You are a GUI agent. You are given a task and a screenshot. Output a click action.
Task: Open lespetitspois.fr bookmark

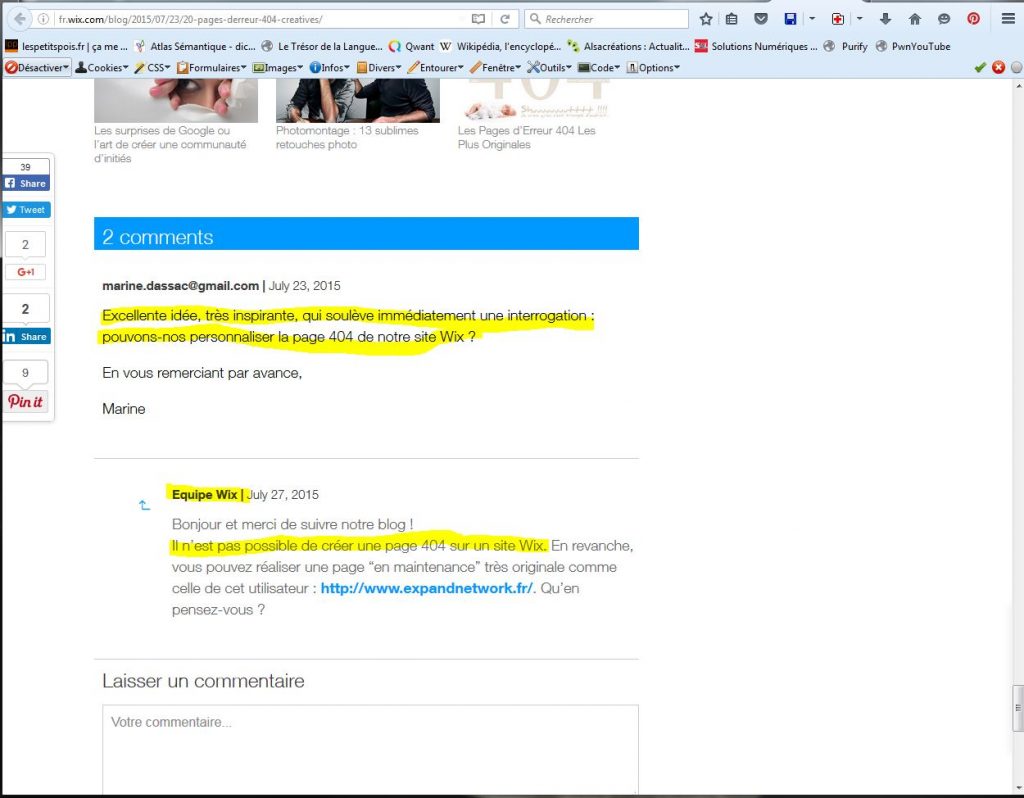66,46
